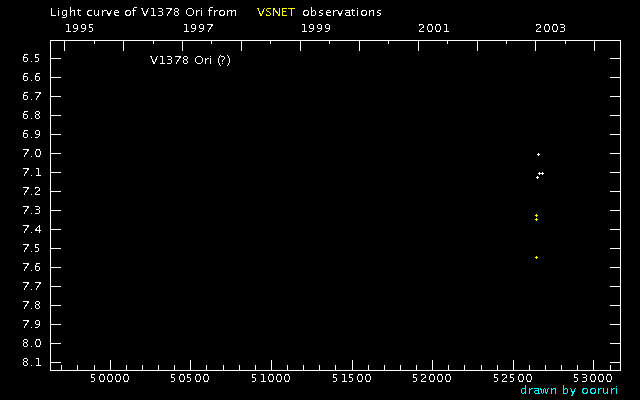Click the 6.5 magnitude label on left axis
This screenshot has width=640, height=400.
(30, 58)
